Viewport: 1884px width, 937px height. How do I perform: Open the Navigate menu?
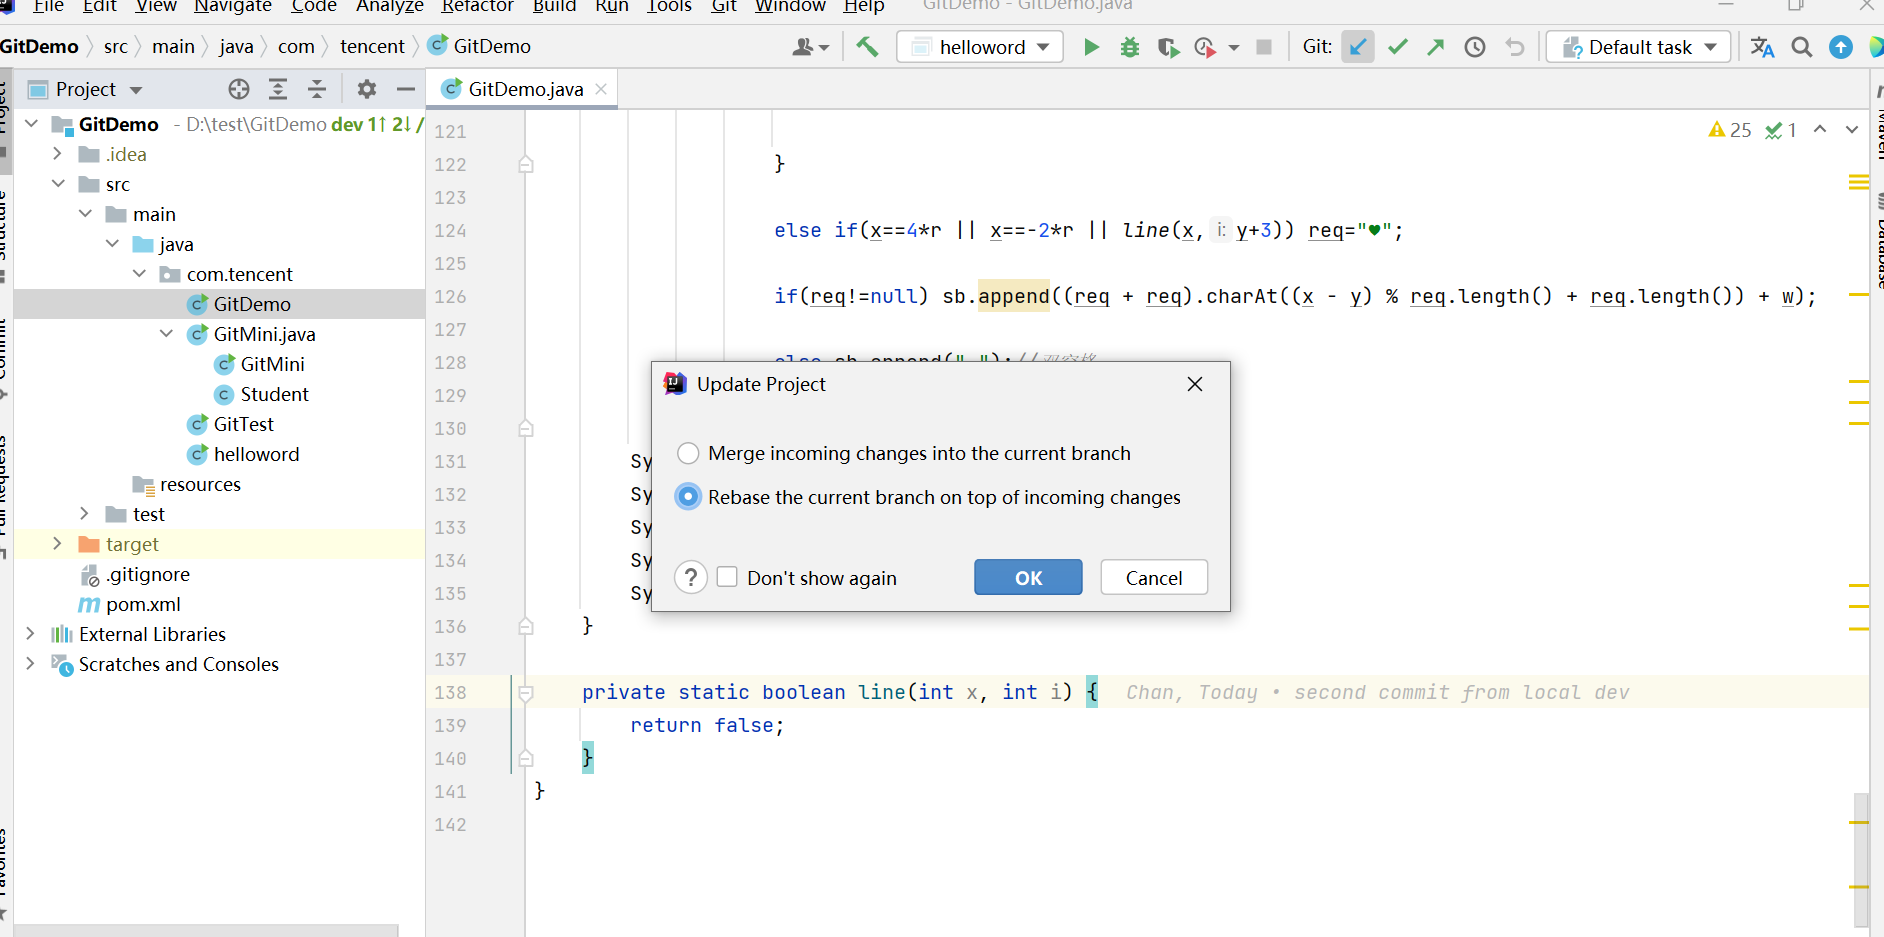click(233, 6)
